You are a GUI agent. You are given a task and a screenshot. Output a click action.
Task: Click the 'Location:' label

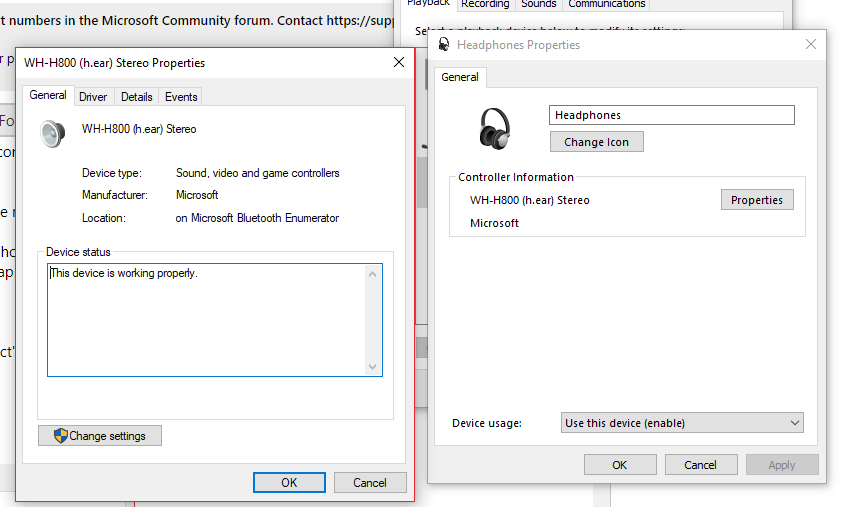(x=103, y=218)
